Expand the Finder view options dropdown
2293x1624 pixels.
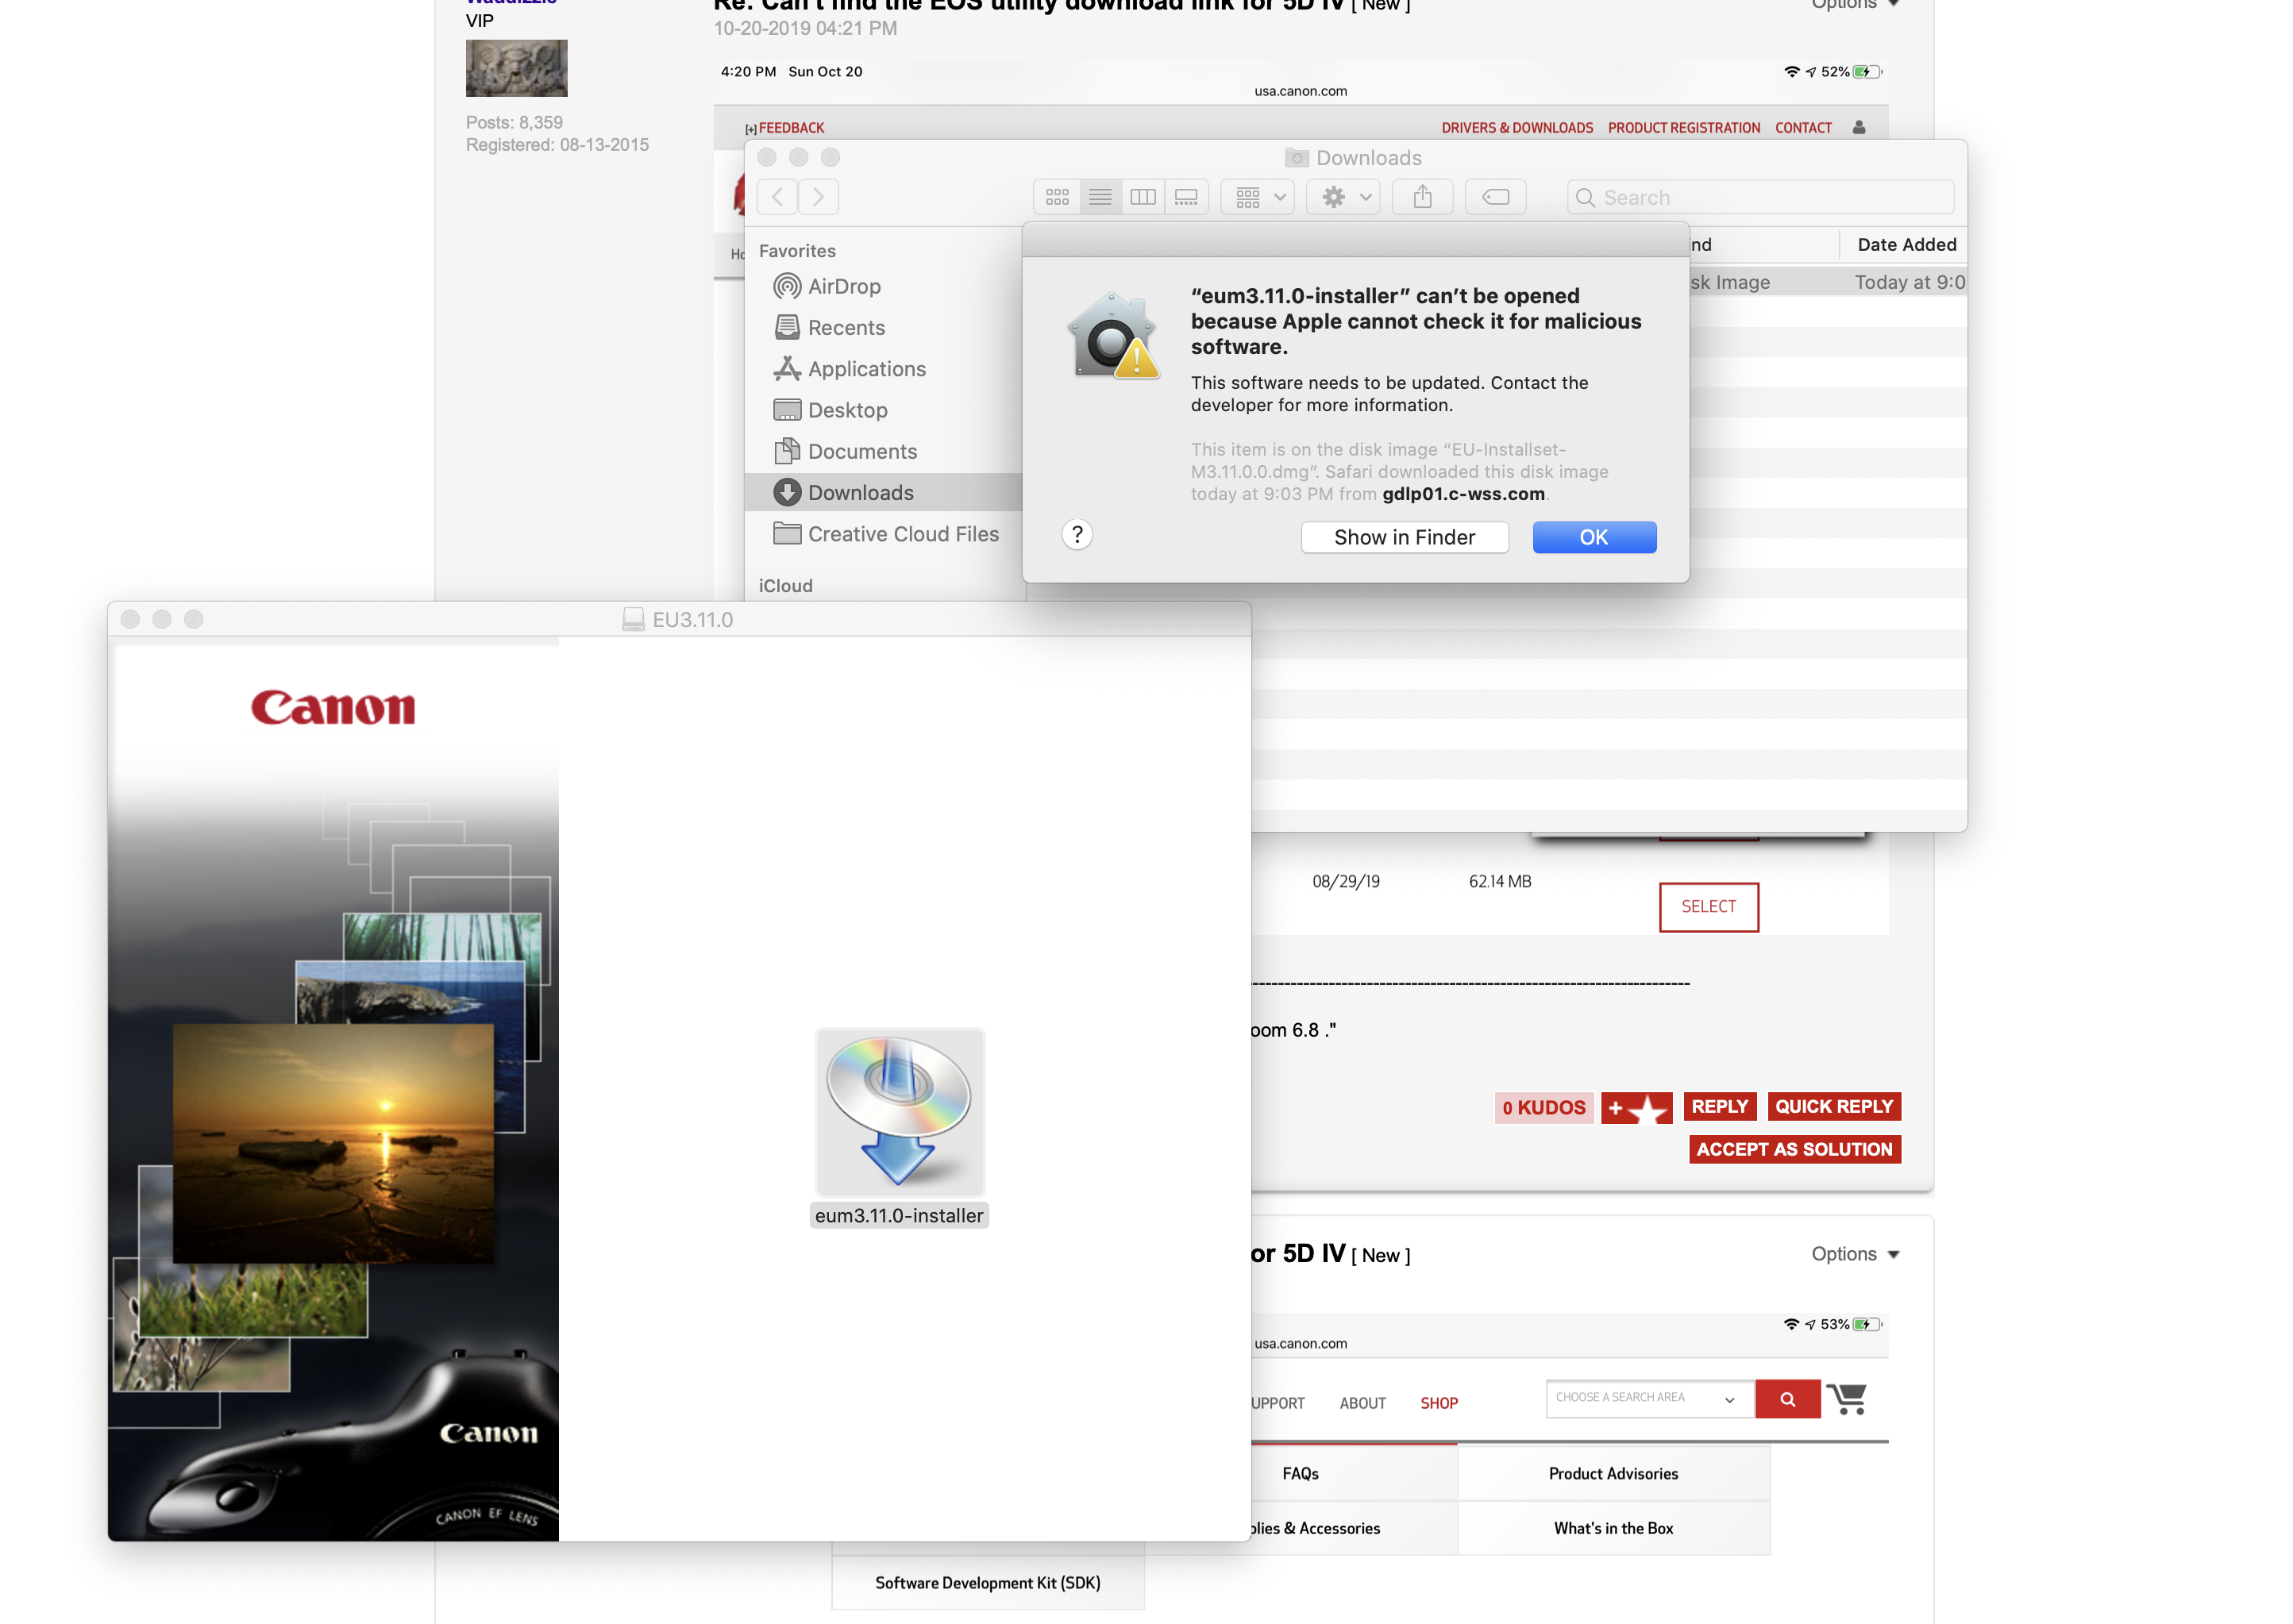(x=1261, y=197)
